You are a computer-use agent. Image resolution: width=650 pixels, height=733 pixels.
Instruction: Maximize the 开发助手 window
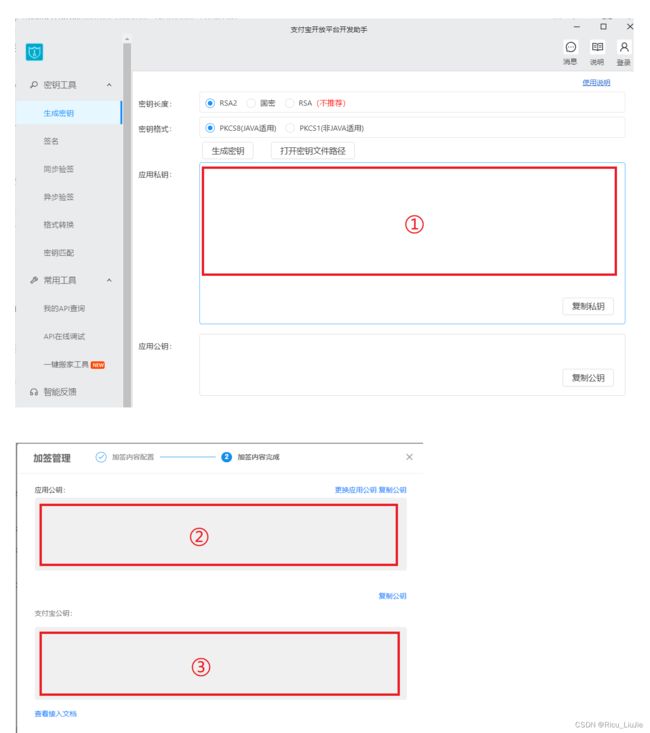[603, 27]
